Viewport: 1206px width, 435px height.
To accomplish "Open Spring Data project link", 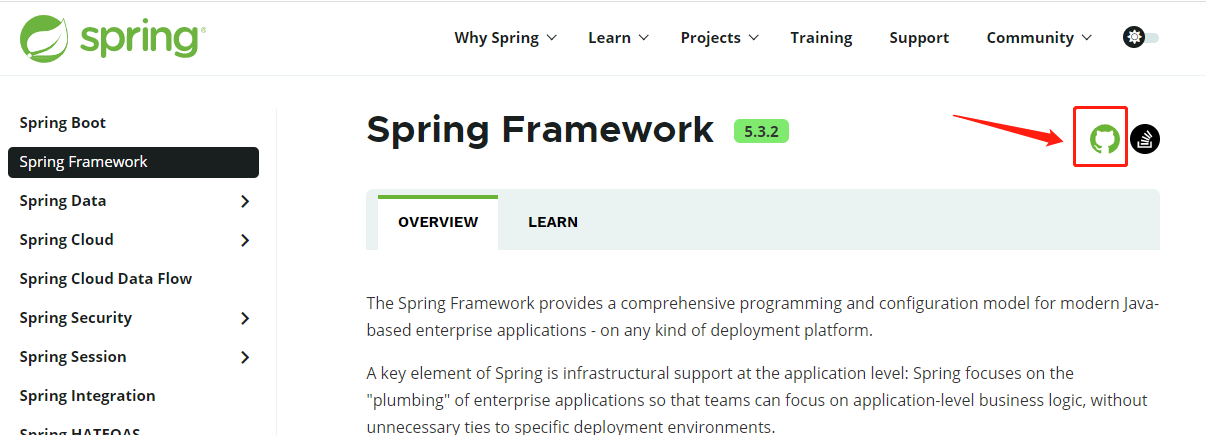I will pos(63,201).
